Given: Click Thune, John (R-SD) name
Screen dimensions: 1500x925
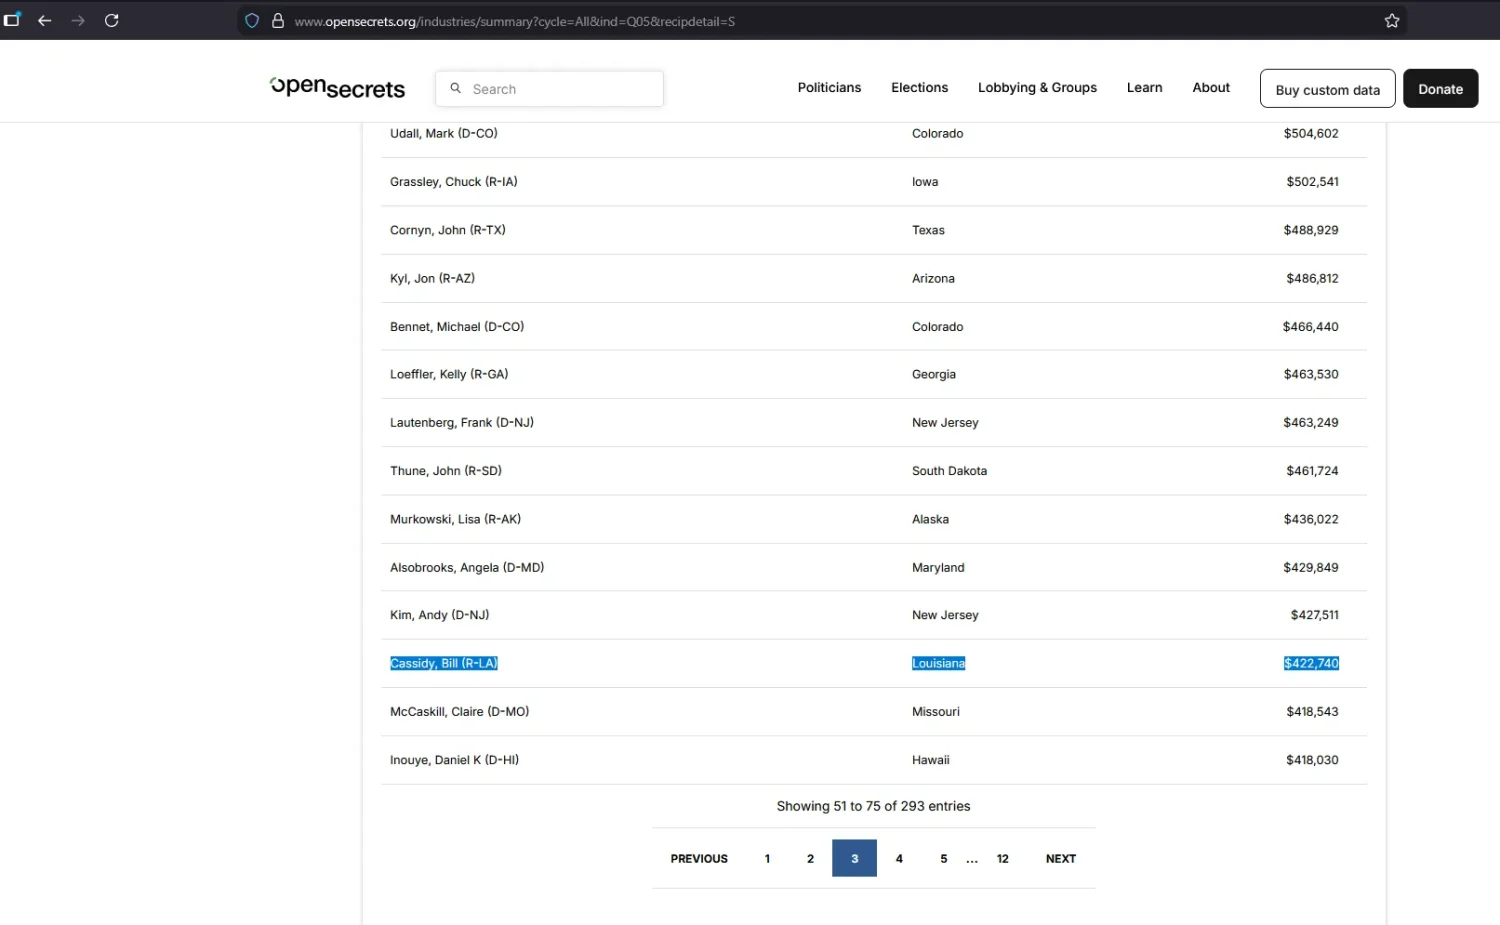Looking at the screenshot, I should tap(446, 471).
